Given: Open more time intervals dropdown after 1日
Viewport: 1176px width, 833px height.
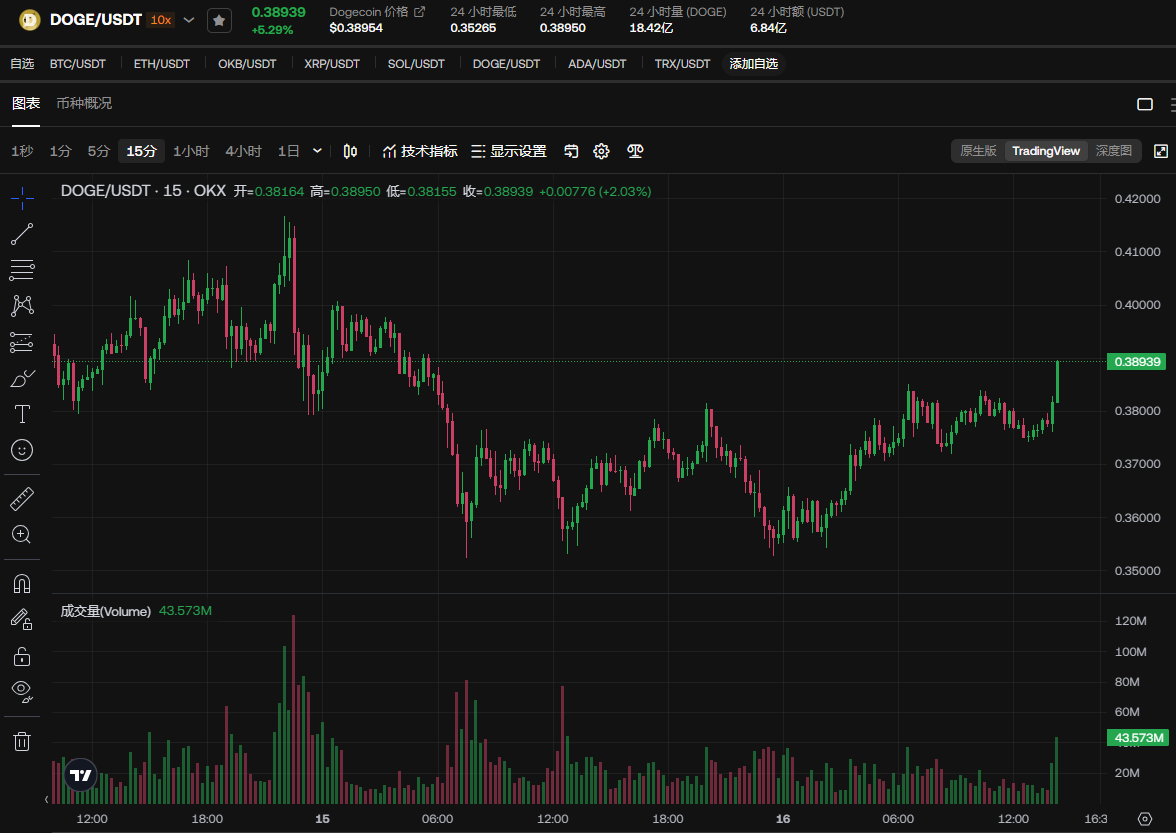Looking at the screenshot, I should pyautogui.click(x=318, y=151).
